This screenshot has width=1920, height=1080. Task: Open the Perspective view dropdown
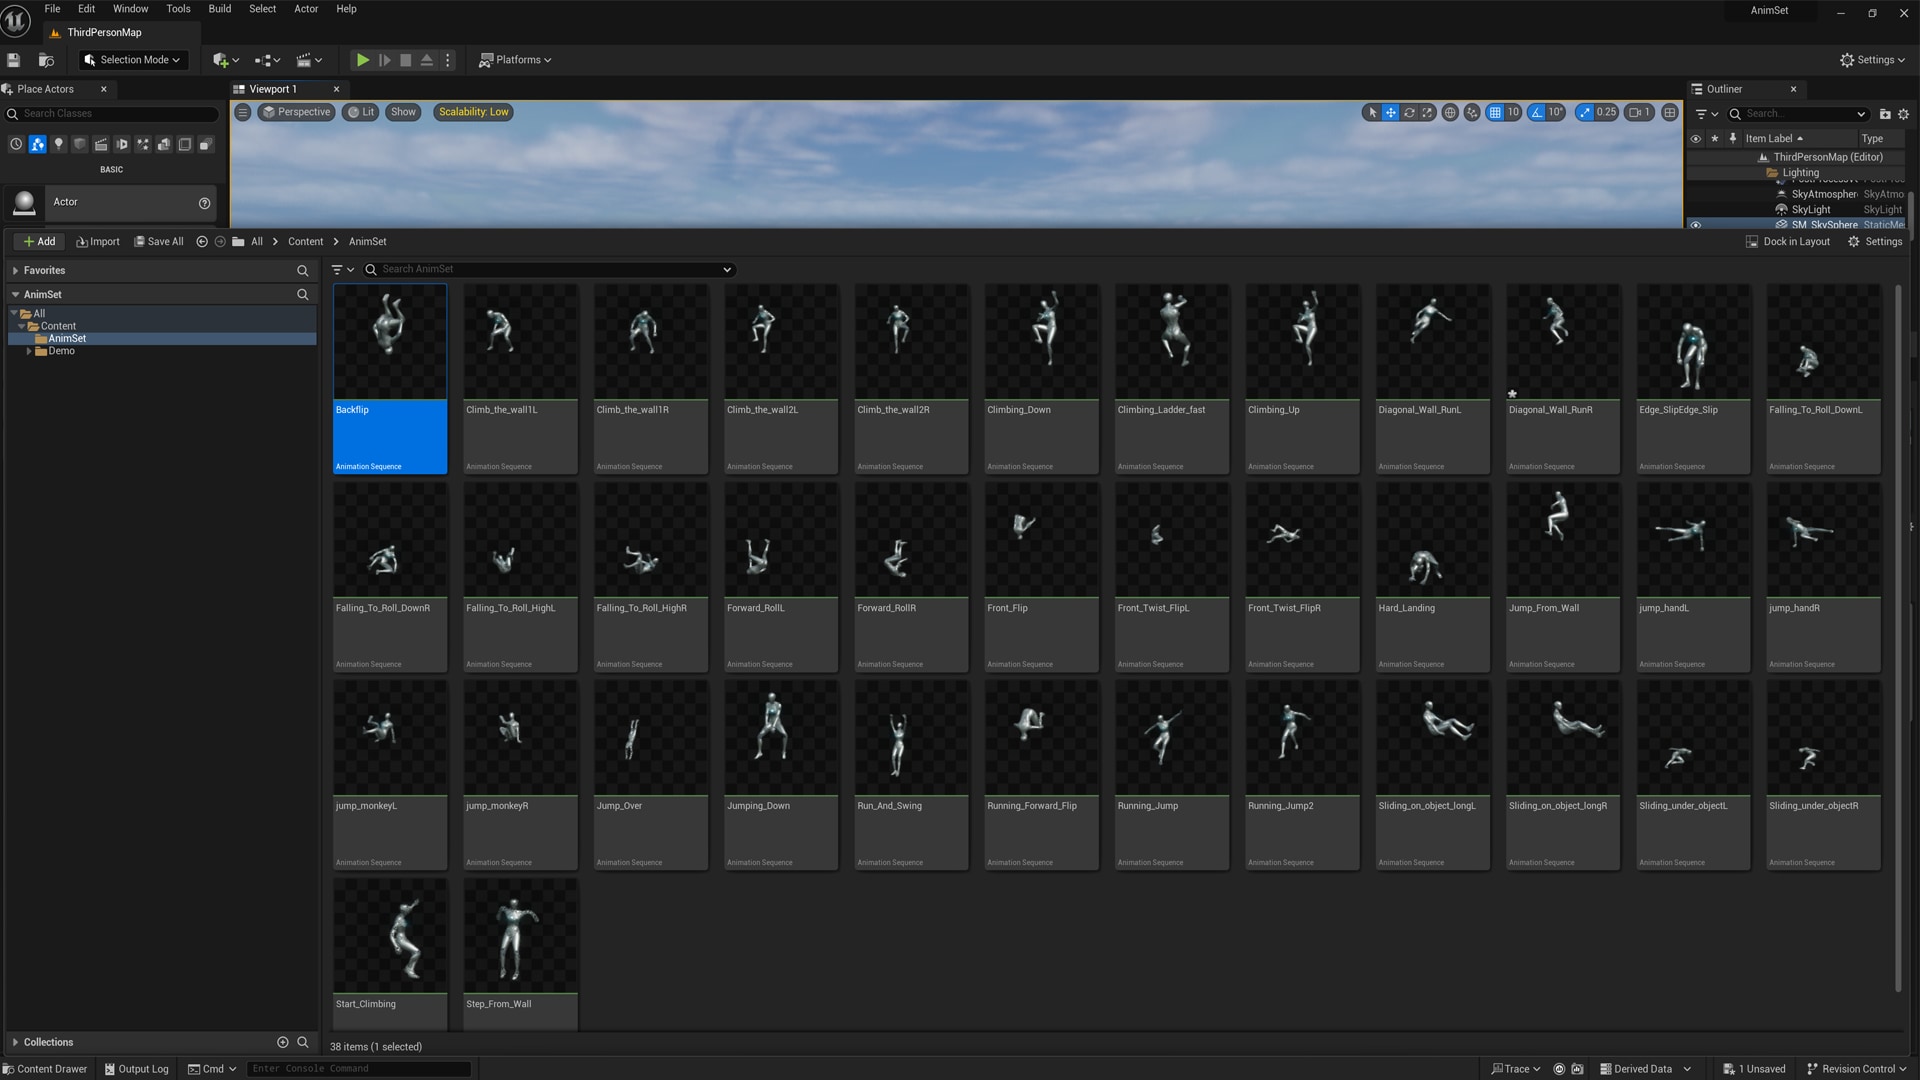click(296, 112)
